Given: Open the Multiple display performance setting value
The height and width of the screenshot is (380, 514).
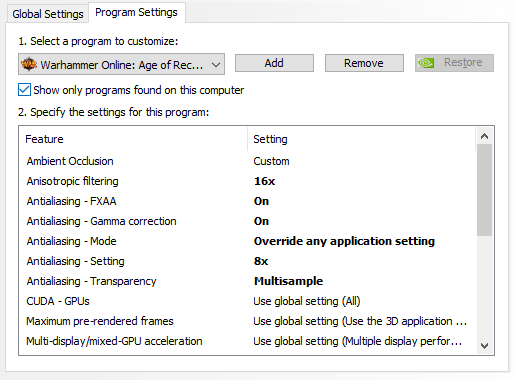Looking at the screenshot, I should point(358,341).
